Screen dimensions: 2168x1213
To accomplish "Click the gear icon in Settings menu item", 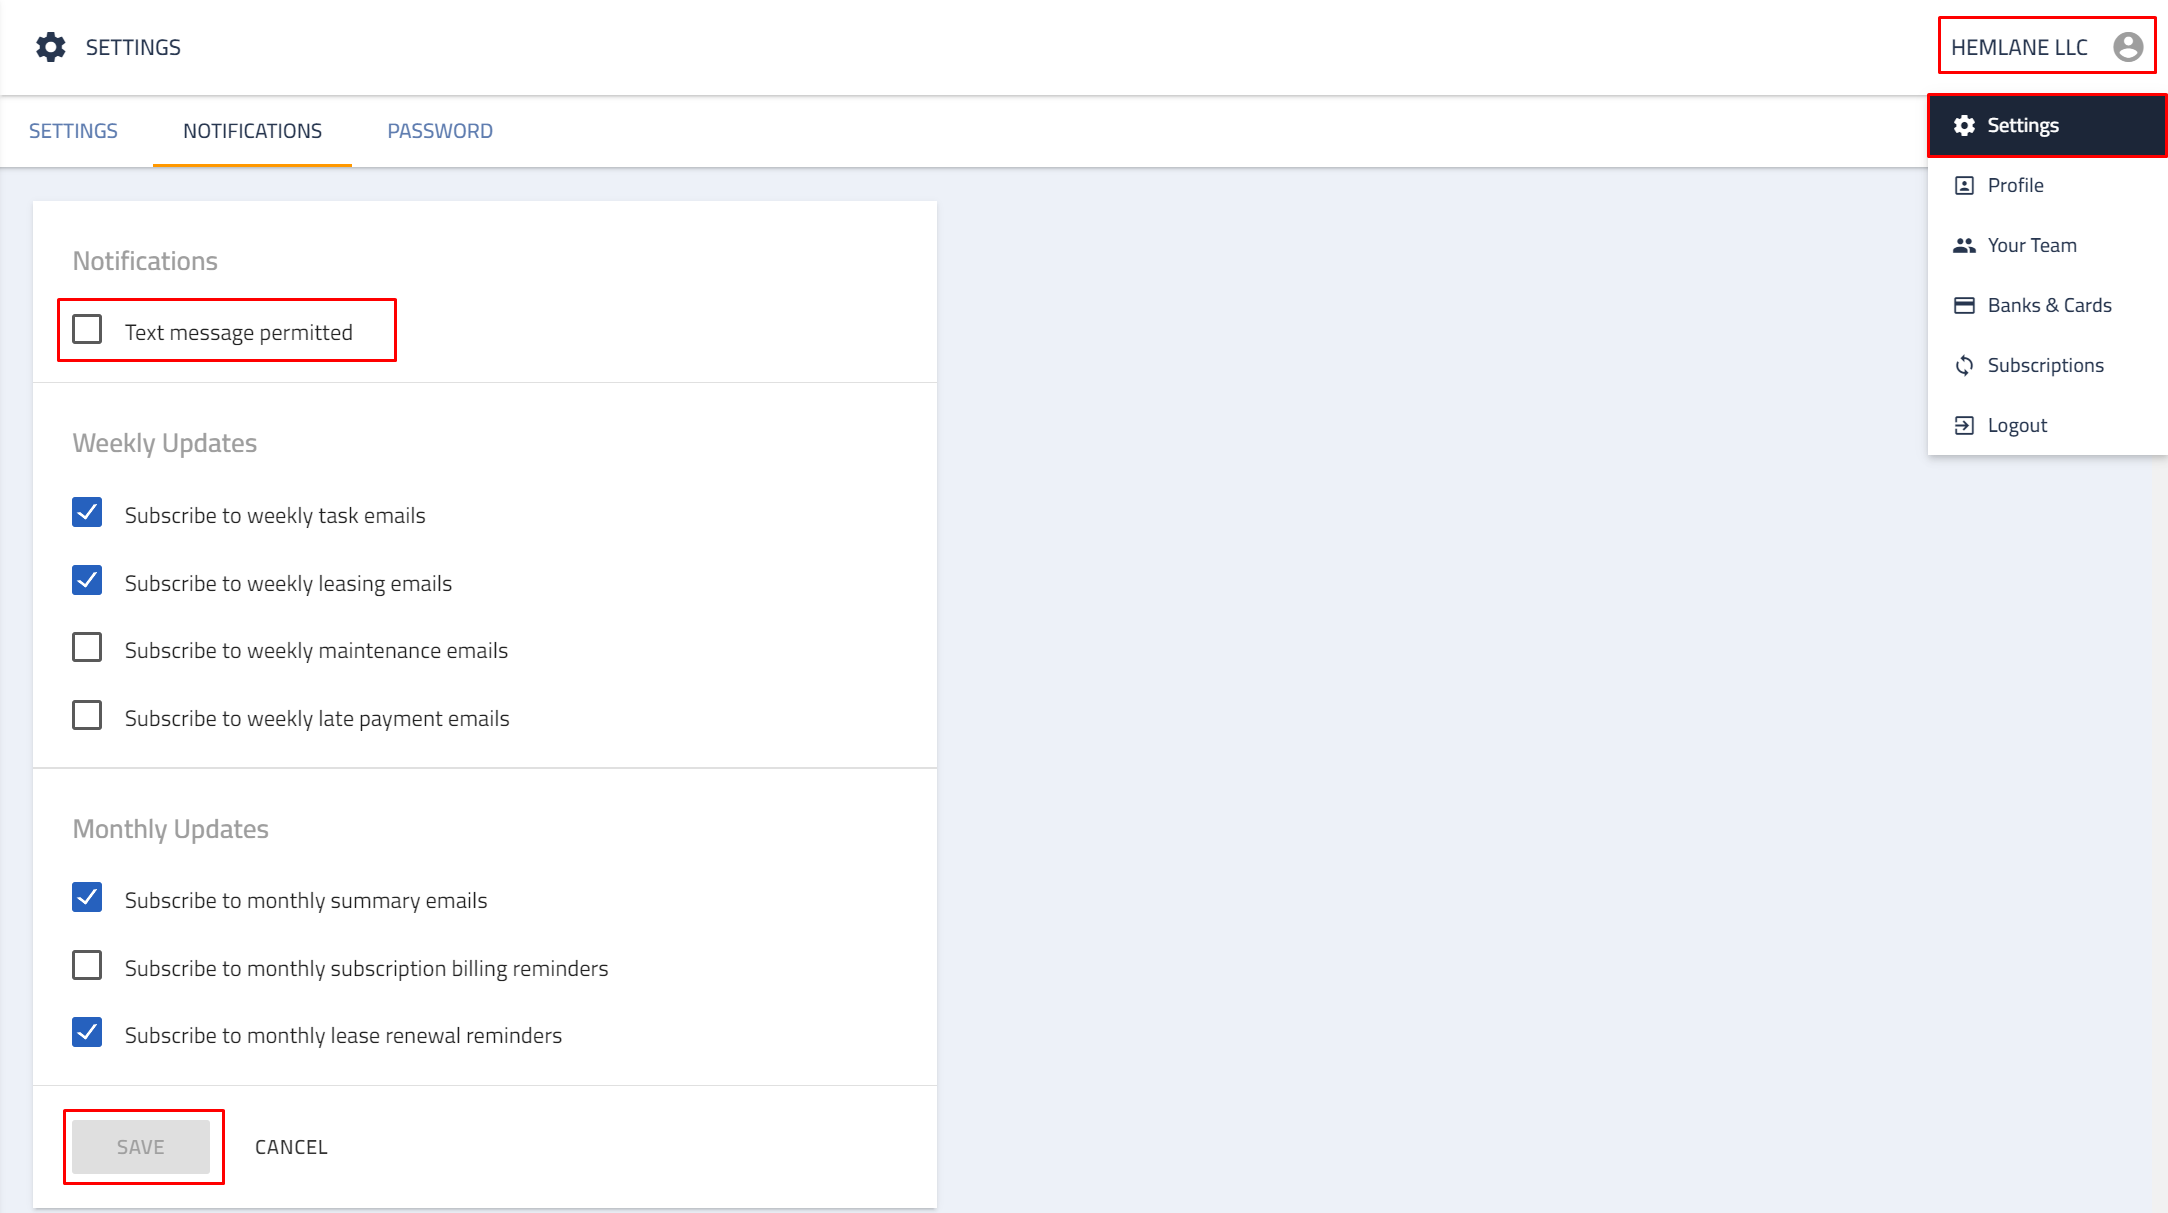I will tap(1964, 125).
